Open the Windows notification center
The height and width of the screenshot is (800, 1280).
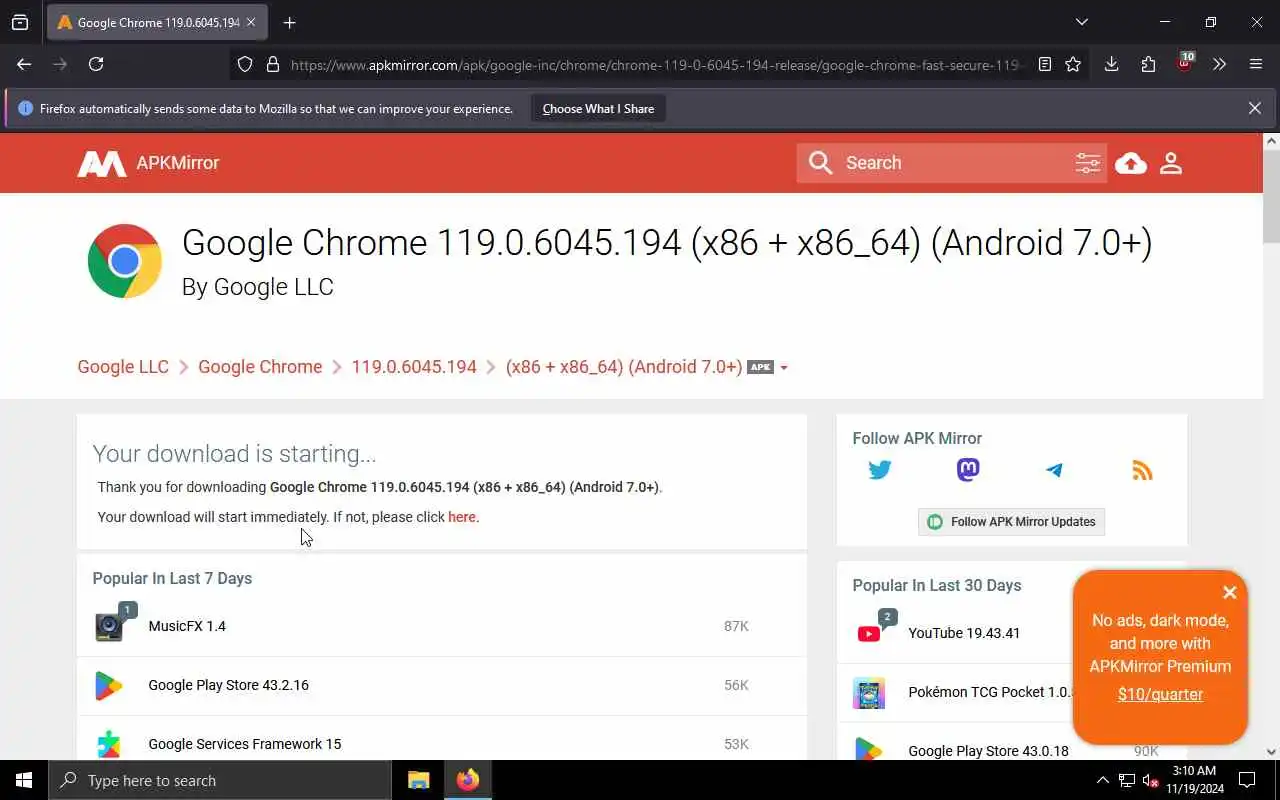(x=1247, y=780)
